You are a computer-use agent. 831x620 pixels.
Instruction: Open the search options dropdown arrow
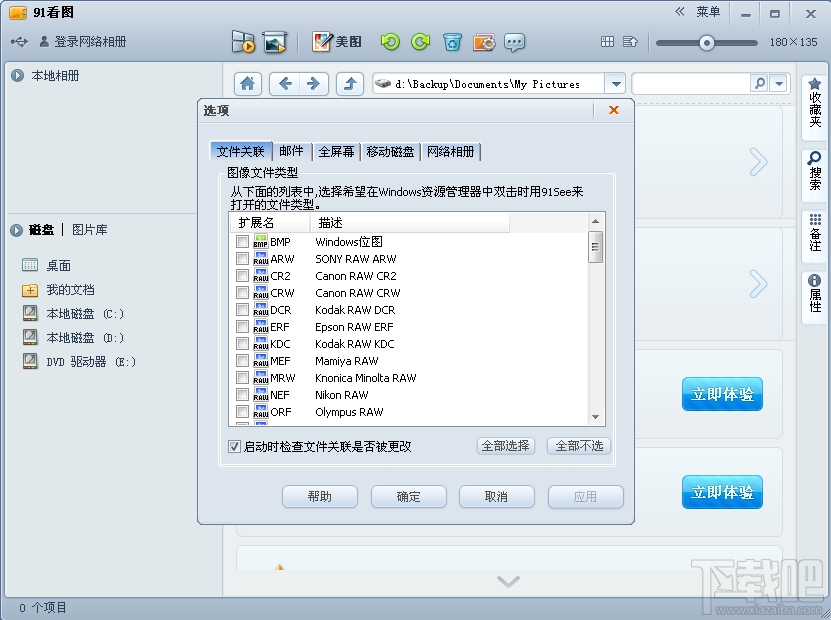pyautogui.click(x=779, y=83)
